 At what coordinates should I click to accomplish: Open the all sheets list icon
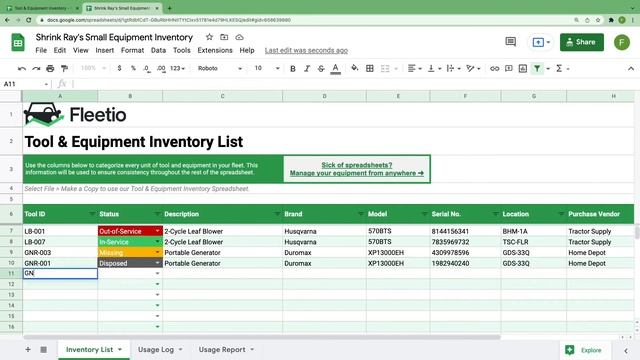coord(43,349)
